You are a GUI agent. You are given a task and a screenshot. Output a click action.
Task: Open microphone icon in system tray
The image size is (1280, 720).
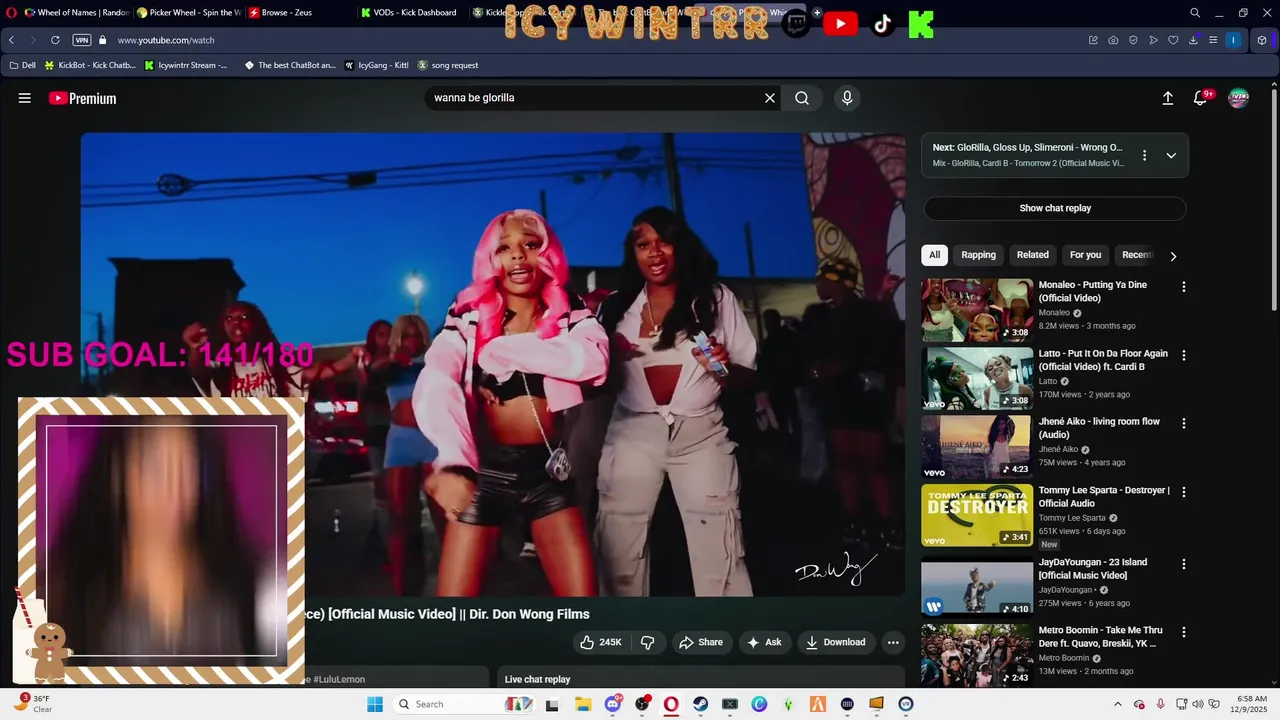(x=1160, y=704)
